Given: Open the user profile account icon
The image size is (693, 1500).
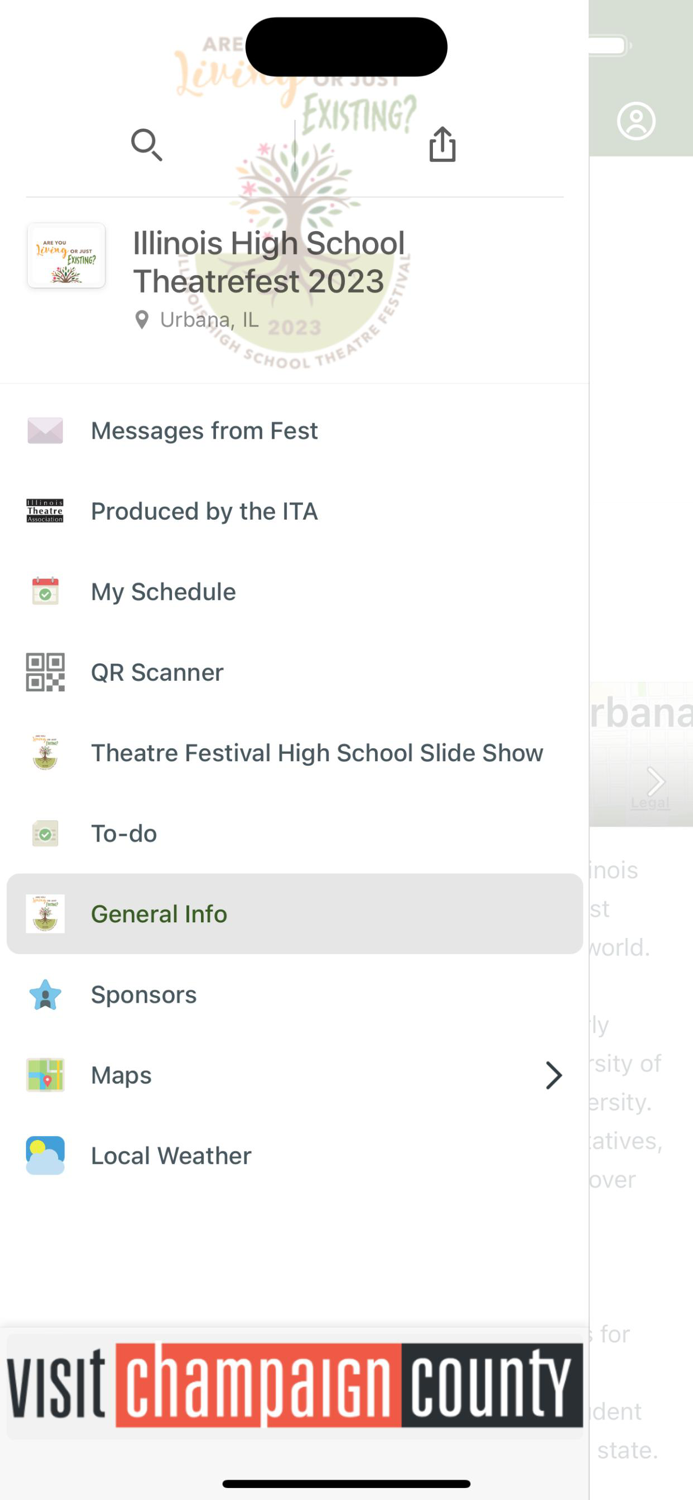Looking at the screenshot, I should [x=637, y=121].
